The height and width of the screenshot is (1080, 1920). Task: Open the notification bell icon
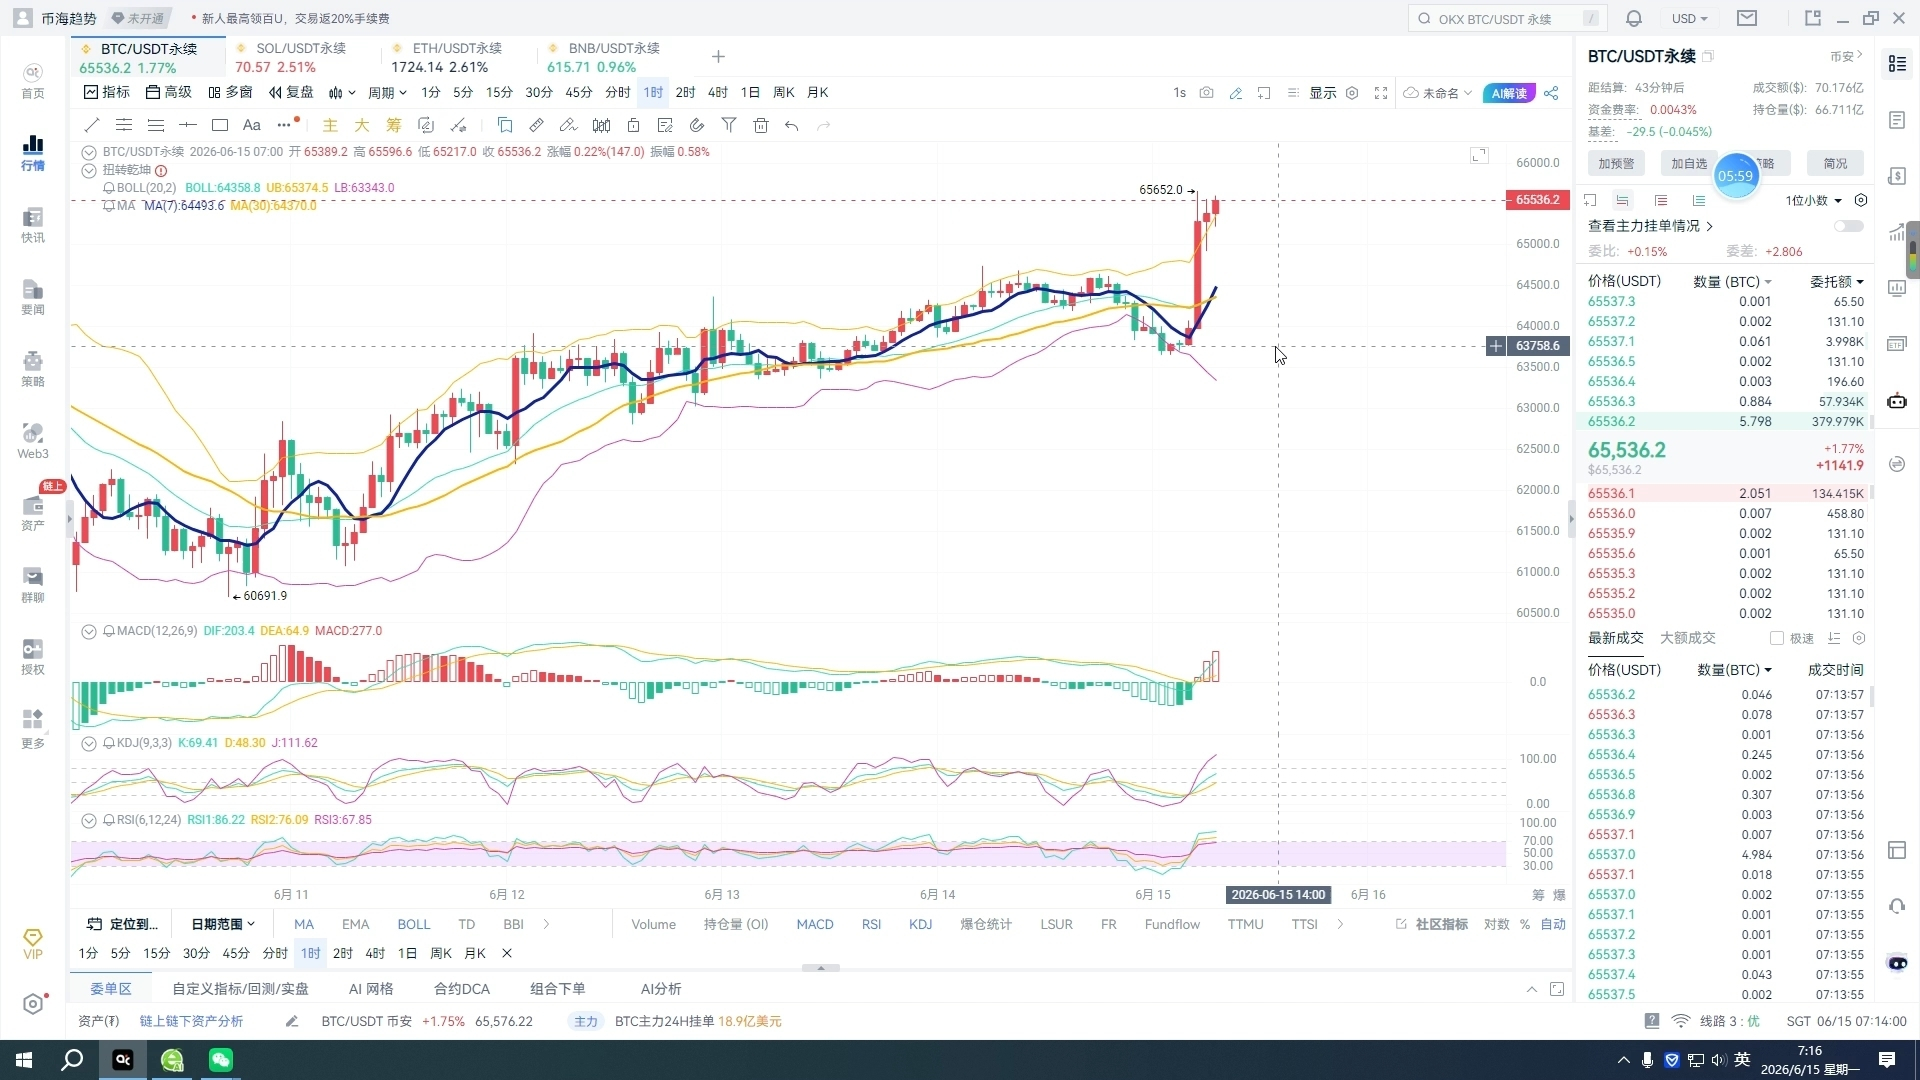1634,18
